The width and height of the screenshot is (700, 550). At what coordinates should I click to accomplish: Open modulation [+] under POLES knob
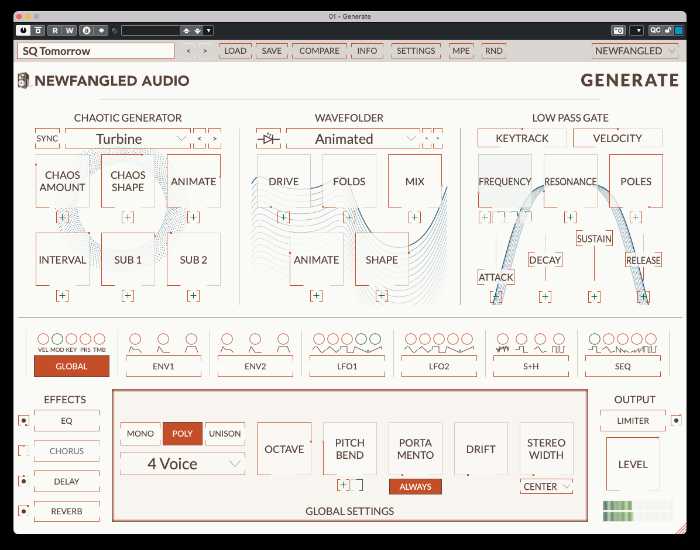[x=636, y=217]
